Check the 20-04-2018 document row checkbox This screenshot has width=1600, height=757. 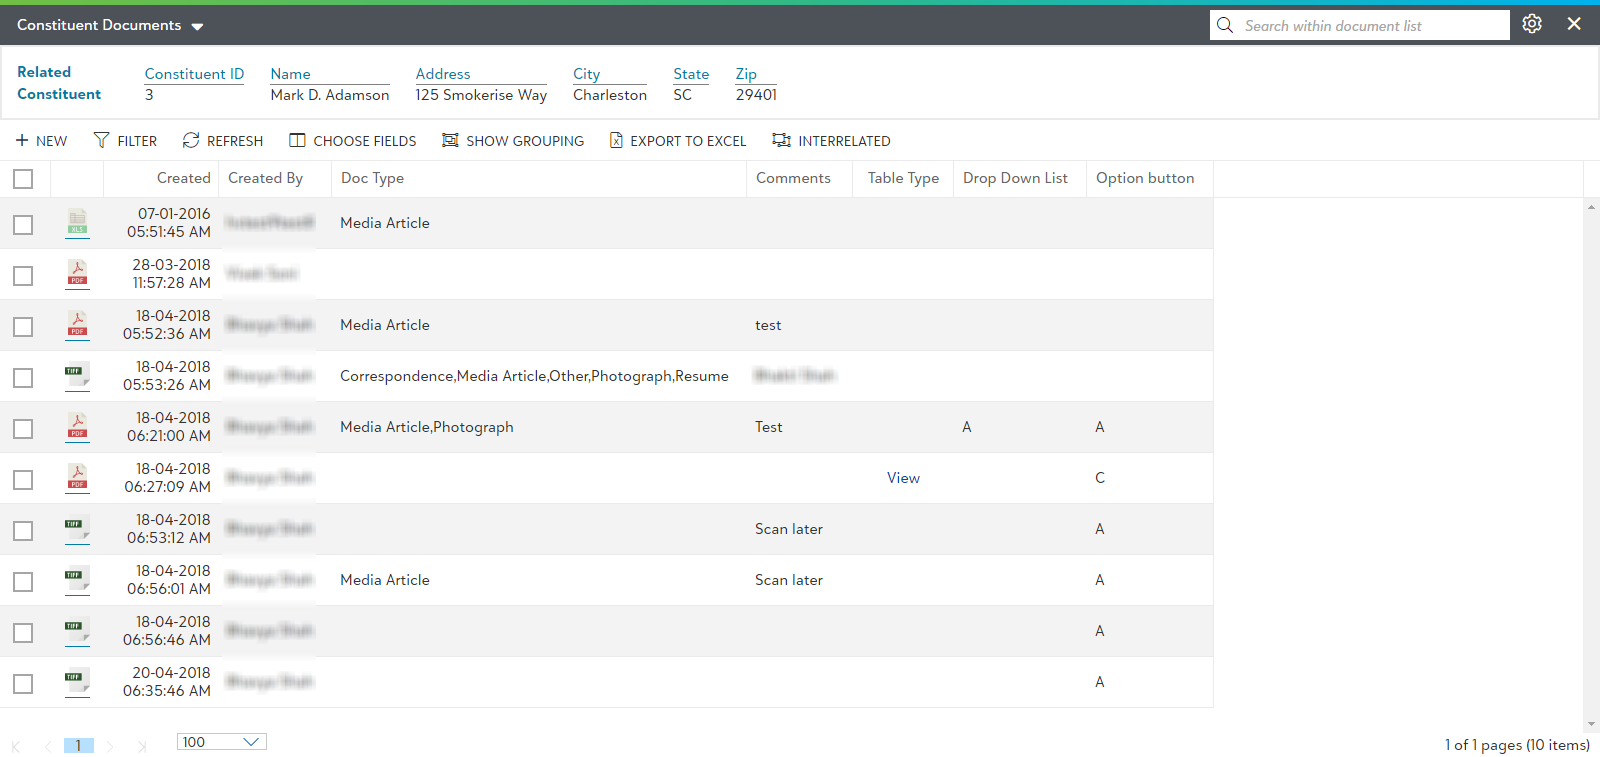pos(23,684)
